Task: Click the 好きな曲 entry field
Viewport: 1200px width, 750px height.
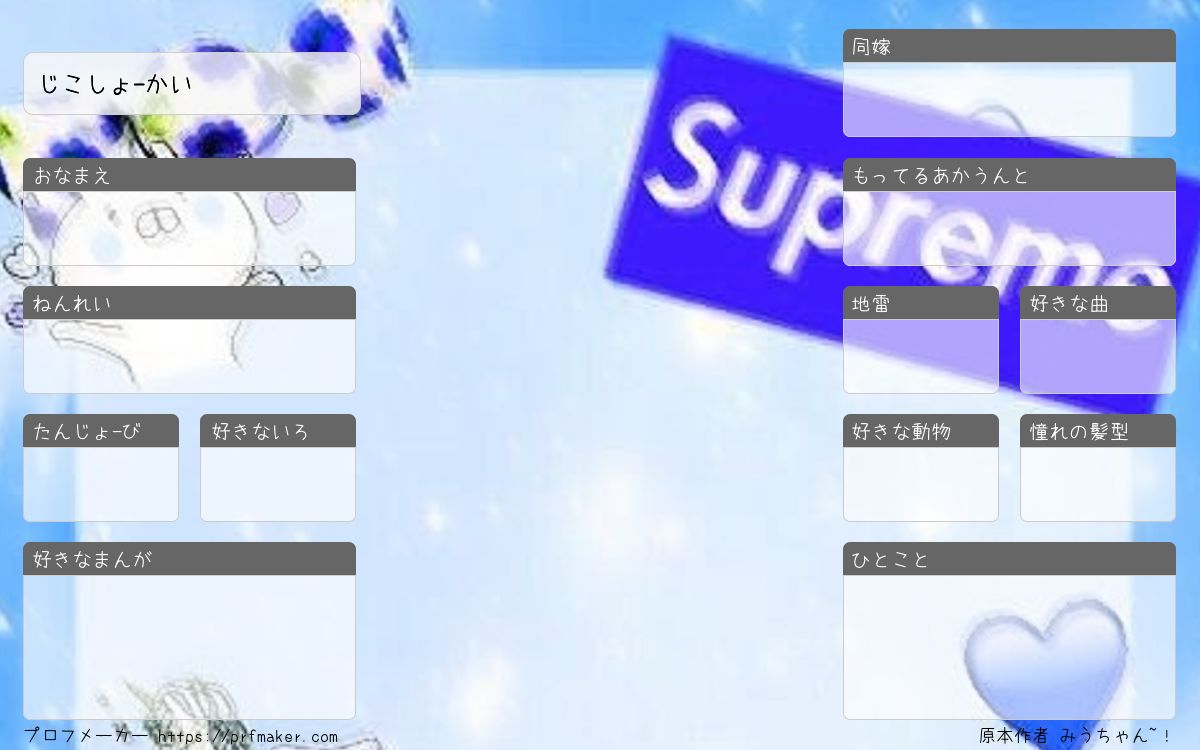Action: [1098, 356]
